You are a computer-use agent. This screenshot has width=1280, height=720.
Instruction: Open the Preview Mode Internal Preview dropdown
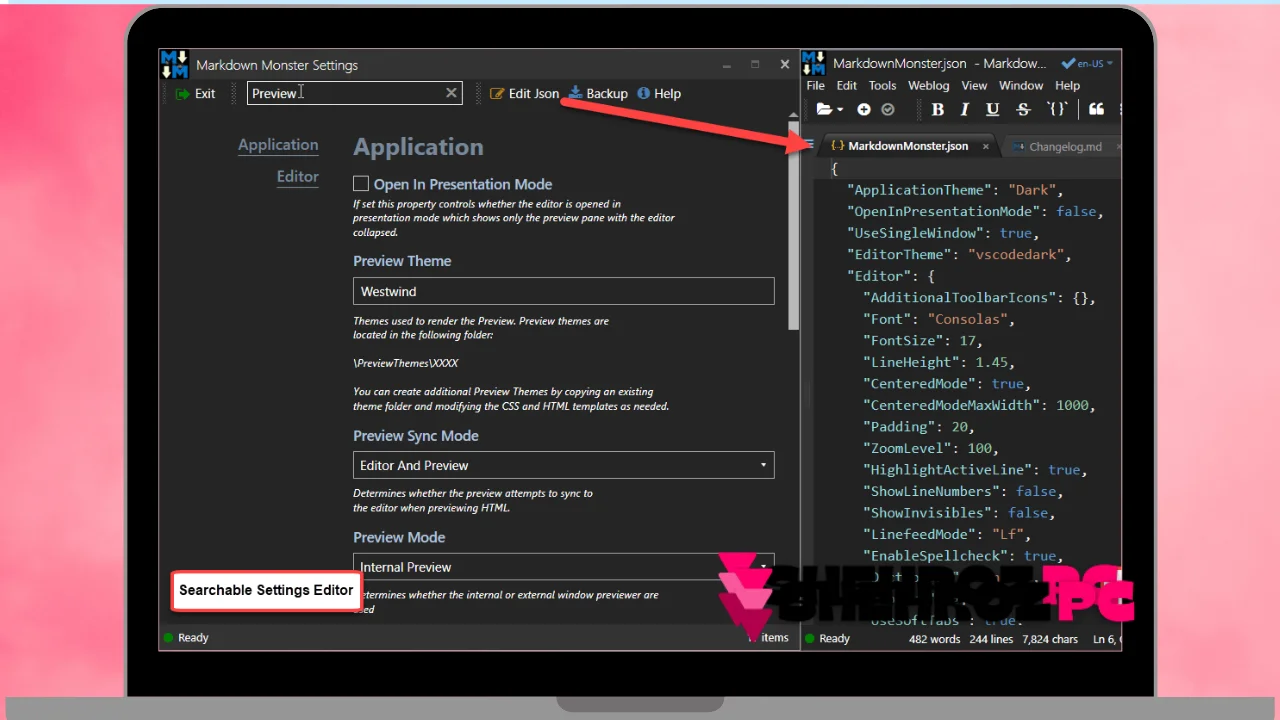tap(563, 566)
